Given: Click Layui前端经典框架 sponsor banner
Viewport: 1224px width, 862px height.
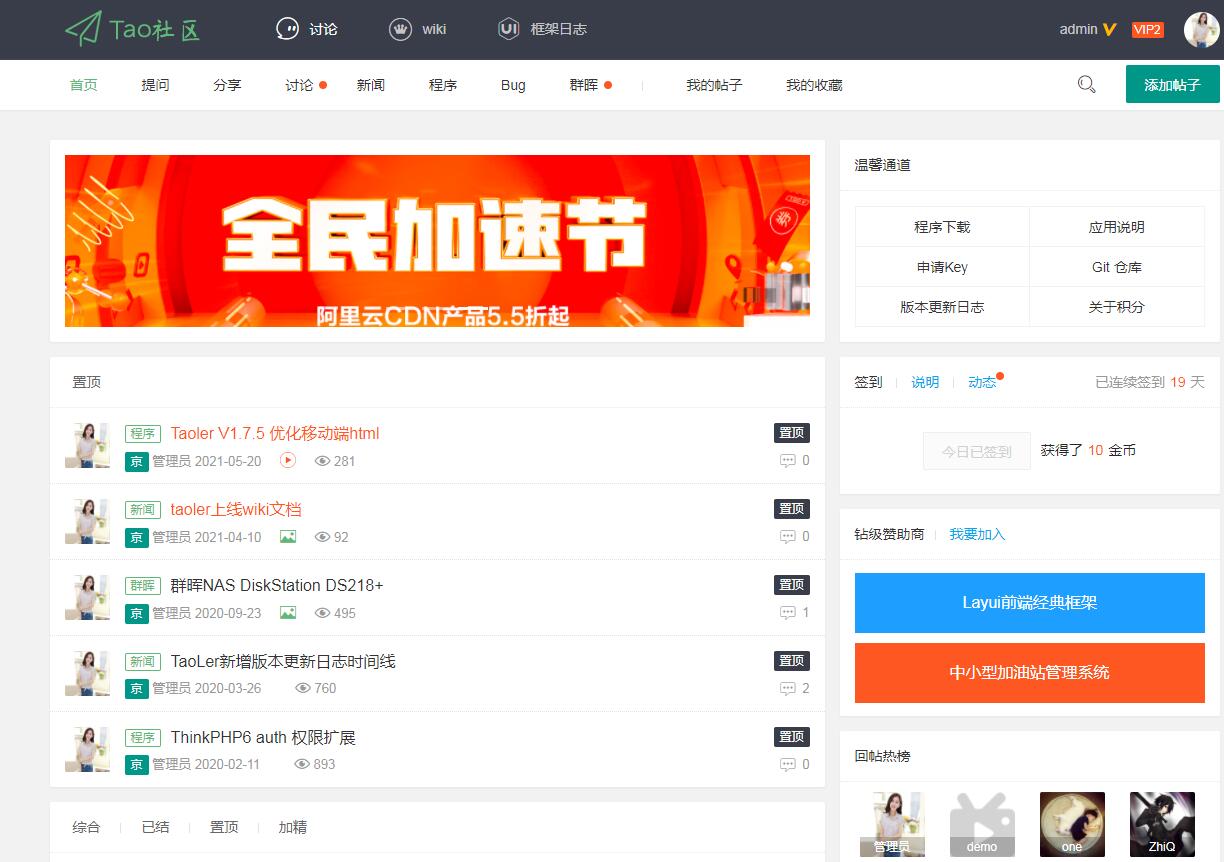Looking at the screenshot, I should 1030,603.
